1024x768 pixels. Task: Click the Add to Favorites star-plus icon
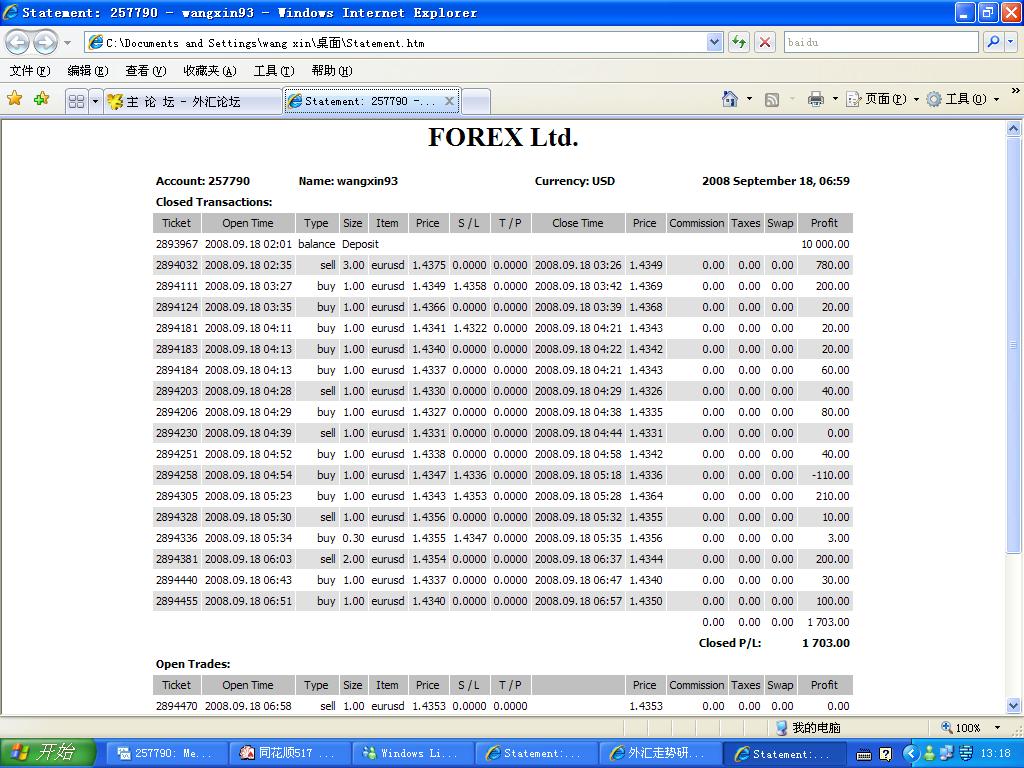click(42, 99)
